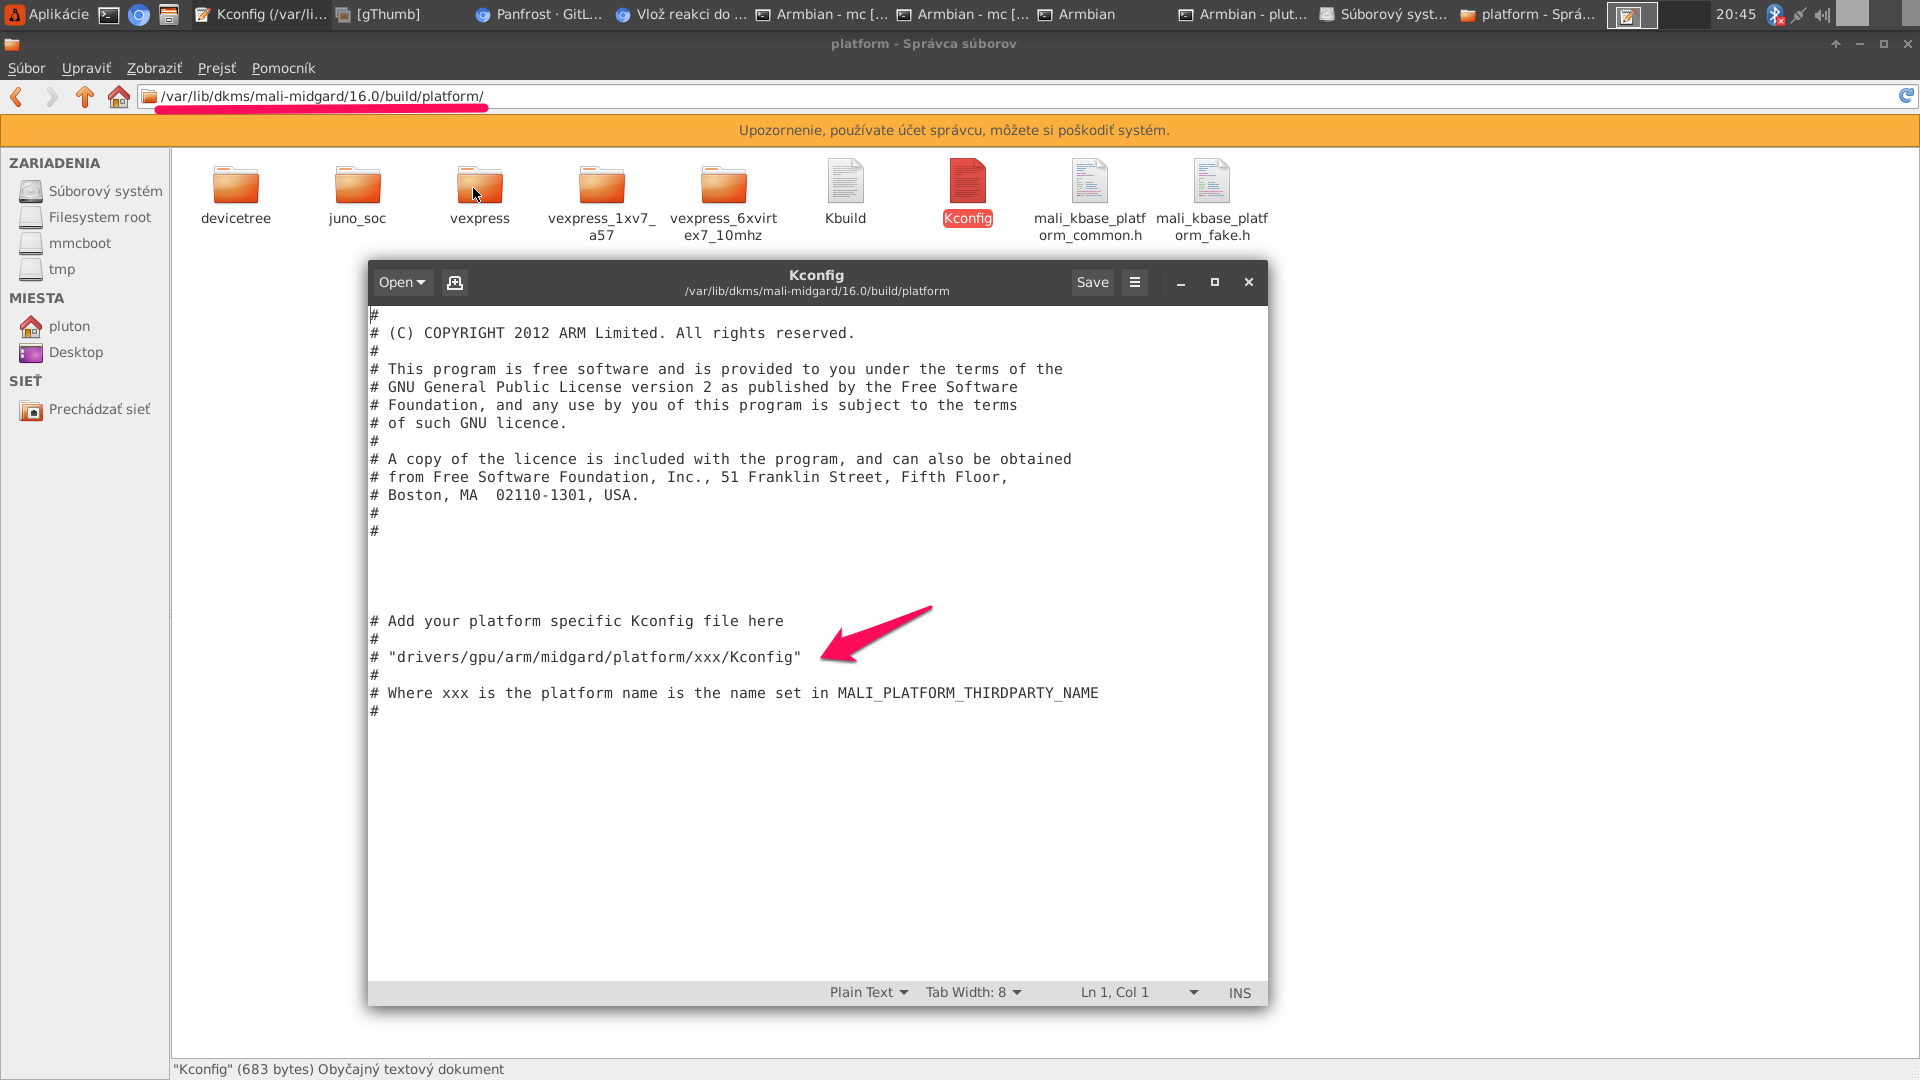Place cursor in the Kconfig text area

click(x=817, y=643)
